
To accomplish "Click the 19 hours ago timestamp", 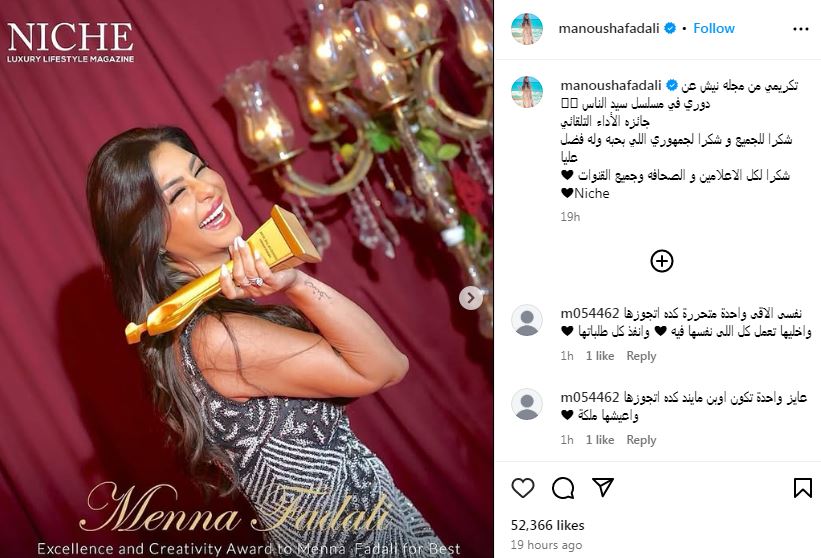I will click(x=546, y=545).
